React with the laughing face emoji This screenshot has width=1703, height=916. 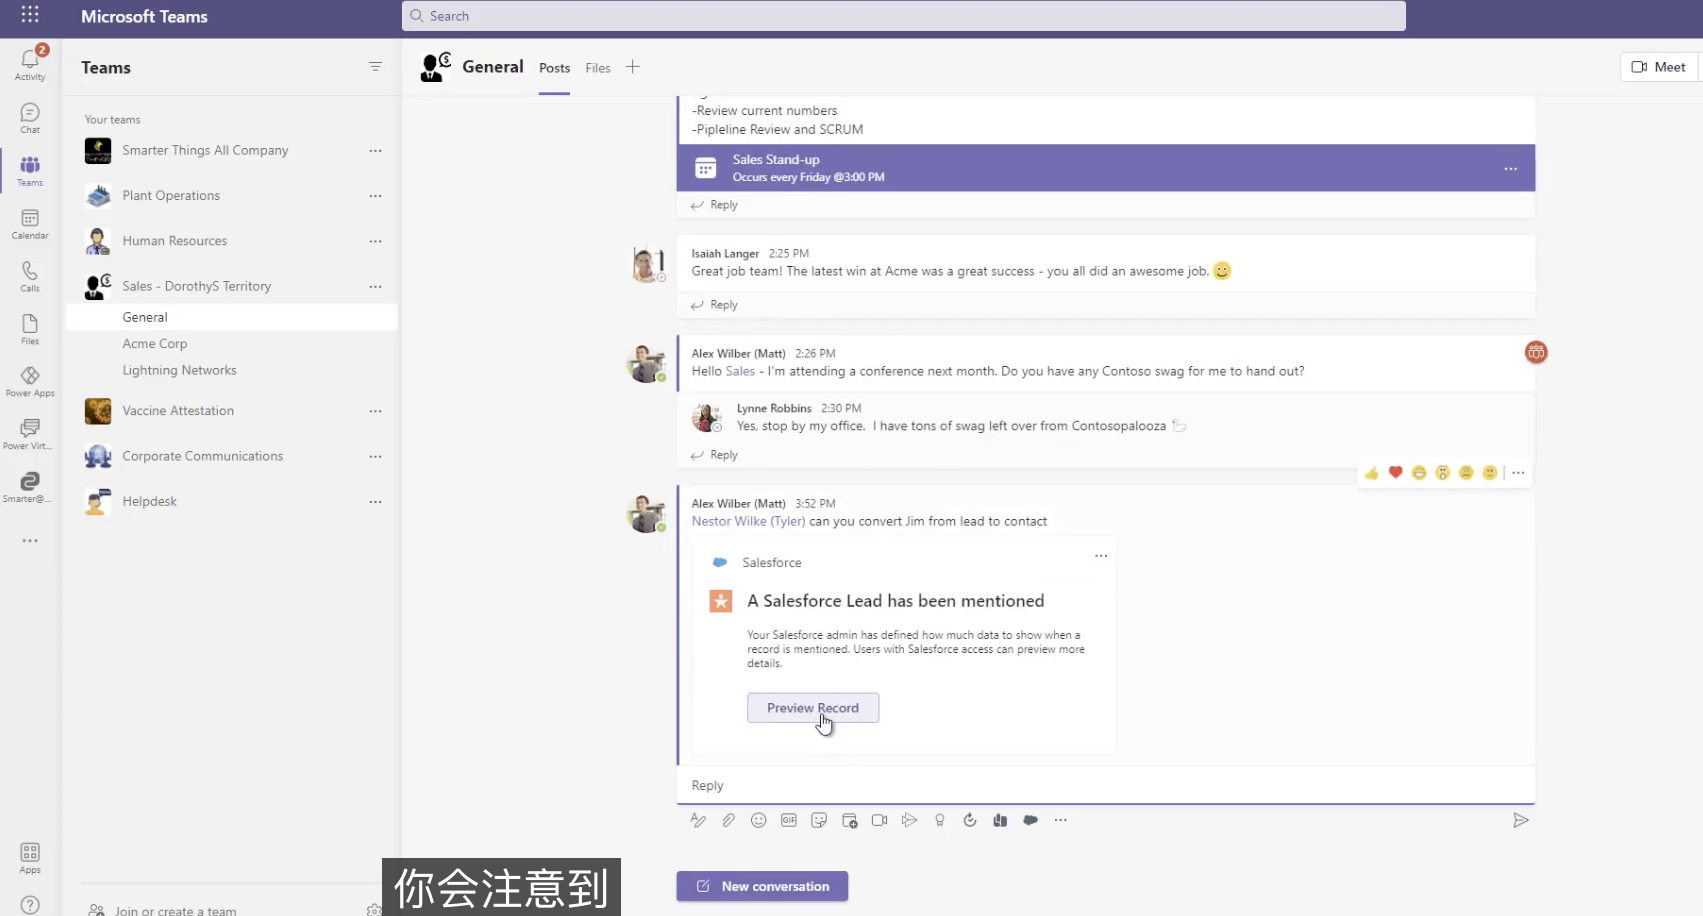(x=1419, y=473)
